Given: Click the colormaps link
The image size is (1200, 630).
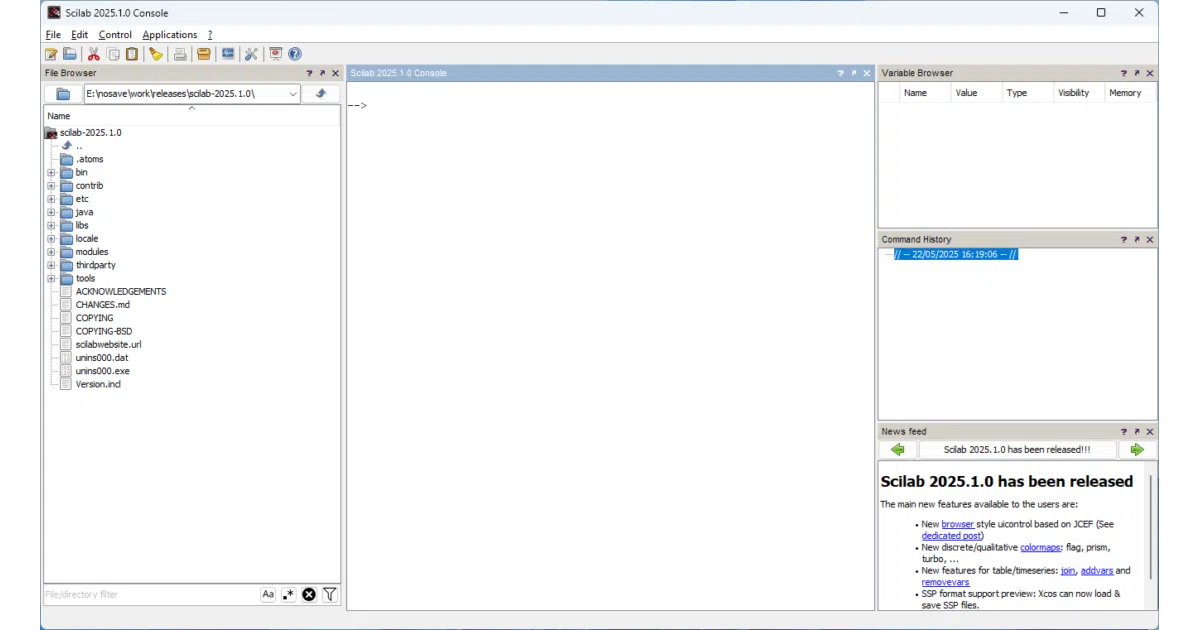Looking at the screenshot, I should (x=1039, y=548).
